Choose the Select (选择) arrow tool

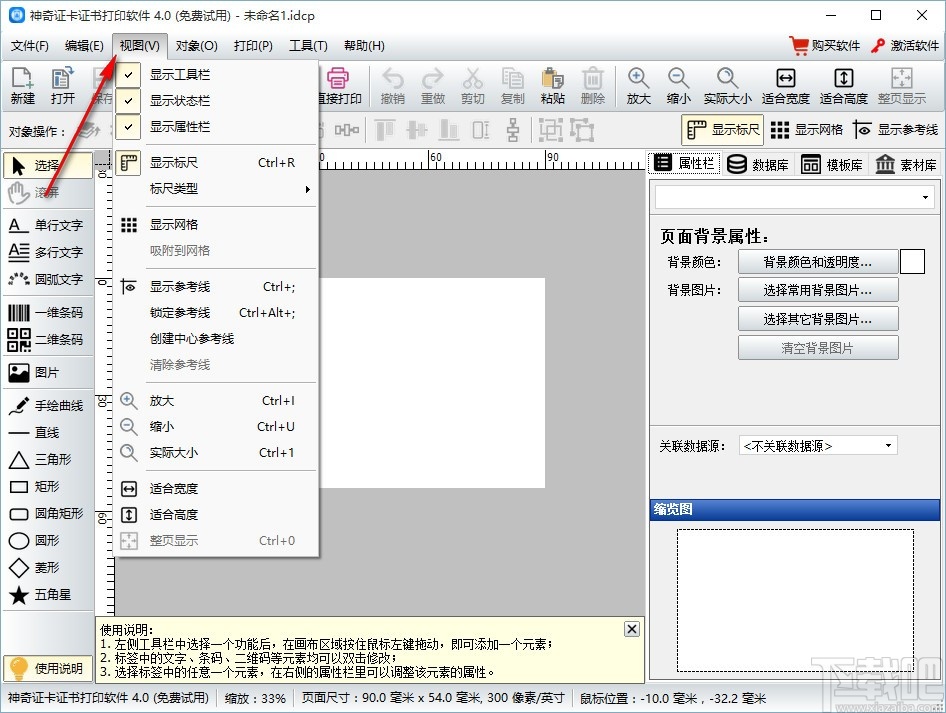pyautogui.click(x=48, y=165)
